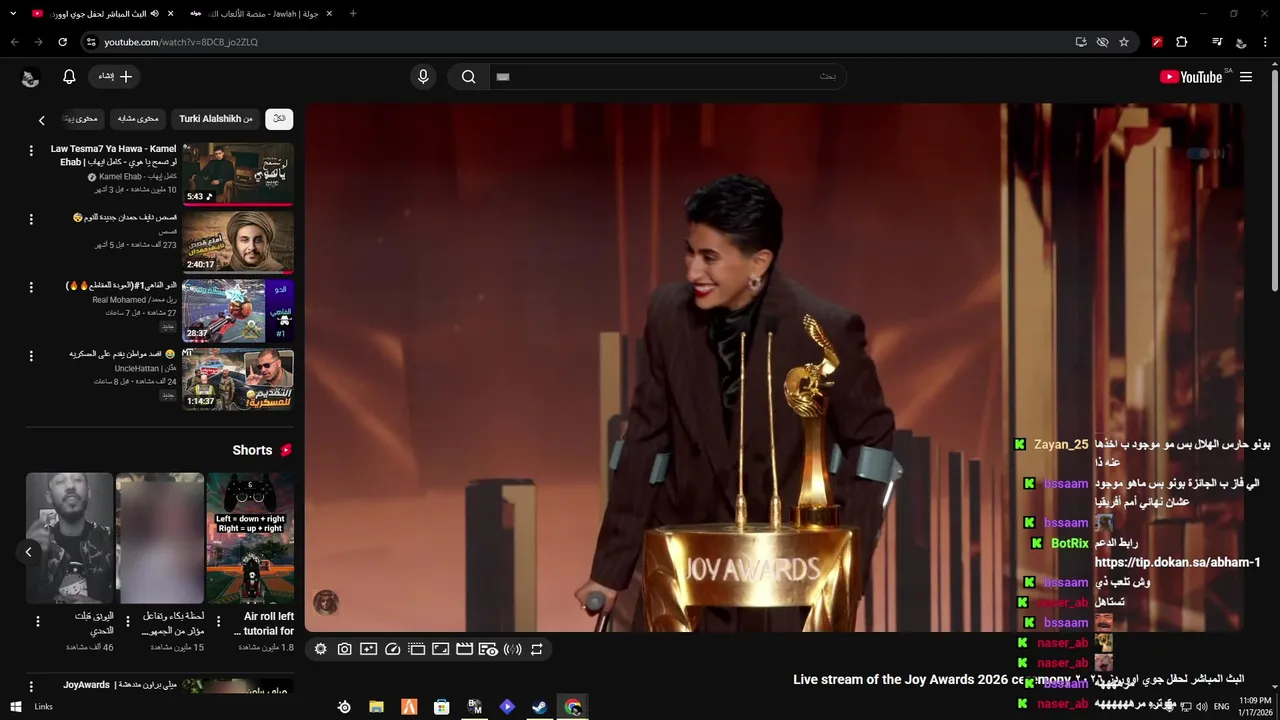Click the fit-to-window expand icon
Viewport: 1280px width, 720px height.
pyautogui.click(x=441, y=649)
